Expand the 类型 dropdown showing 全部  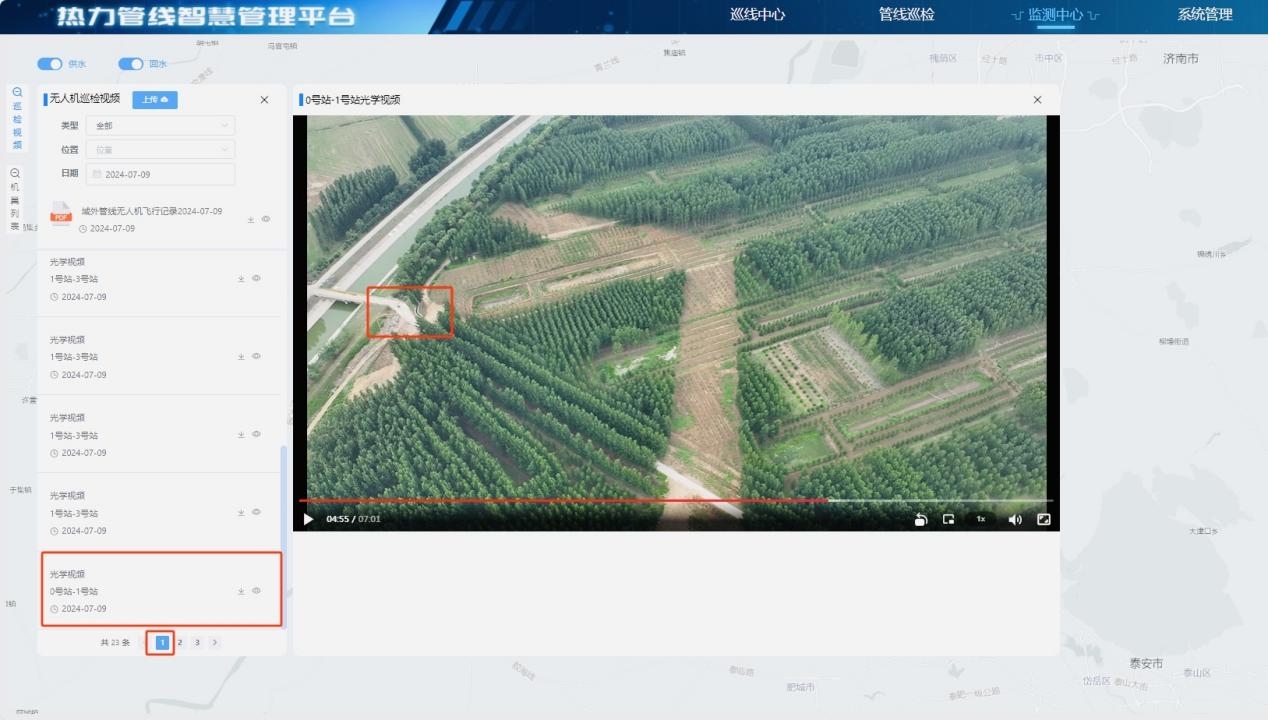pos(160,126)
